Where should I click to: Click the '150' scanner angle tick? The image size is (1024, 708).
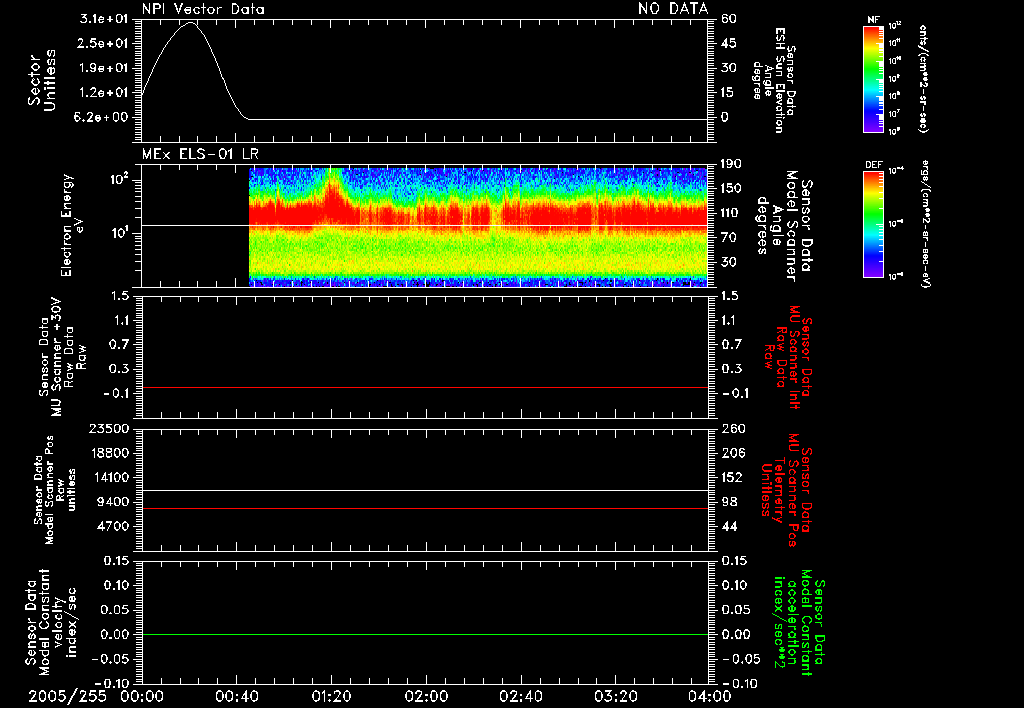pyautogui.click(x=731, y=189)
